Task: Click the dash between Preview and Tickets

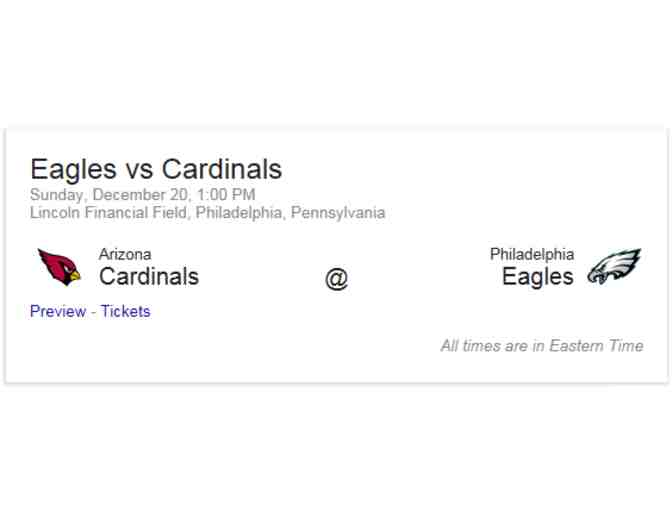Action: [93, 311]
